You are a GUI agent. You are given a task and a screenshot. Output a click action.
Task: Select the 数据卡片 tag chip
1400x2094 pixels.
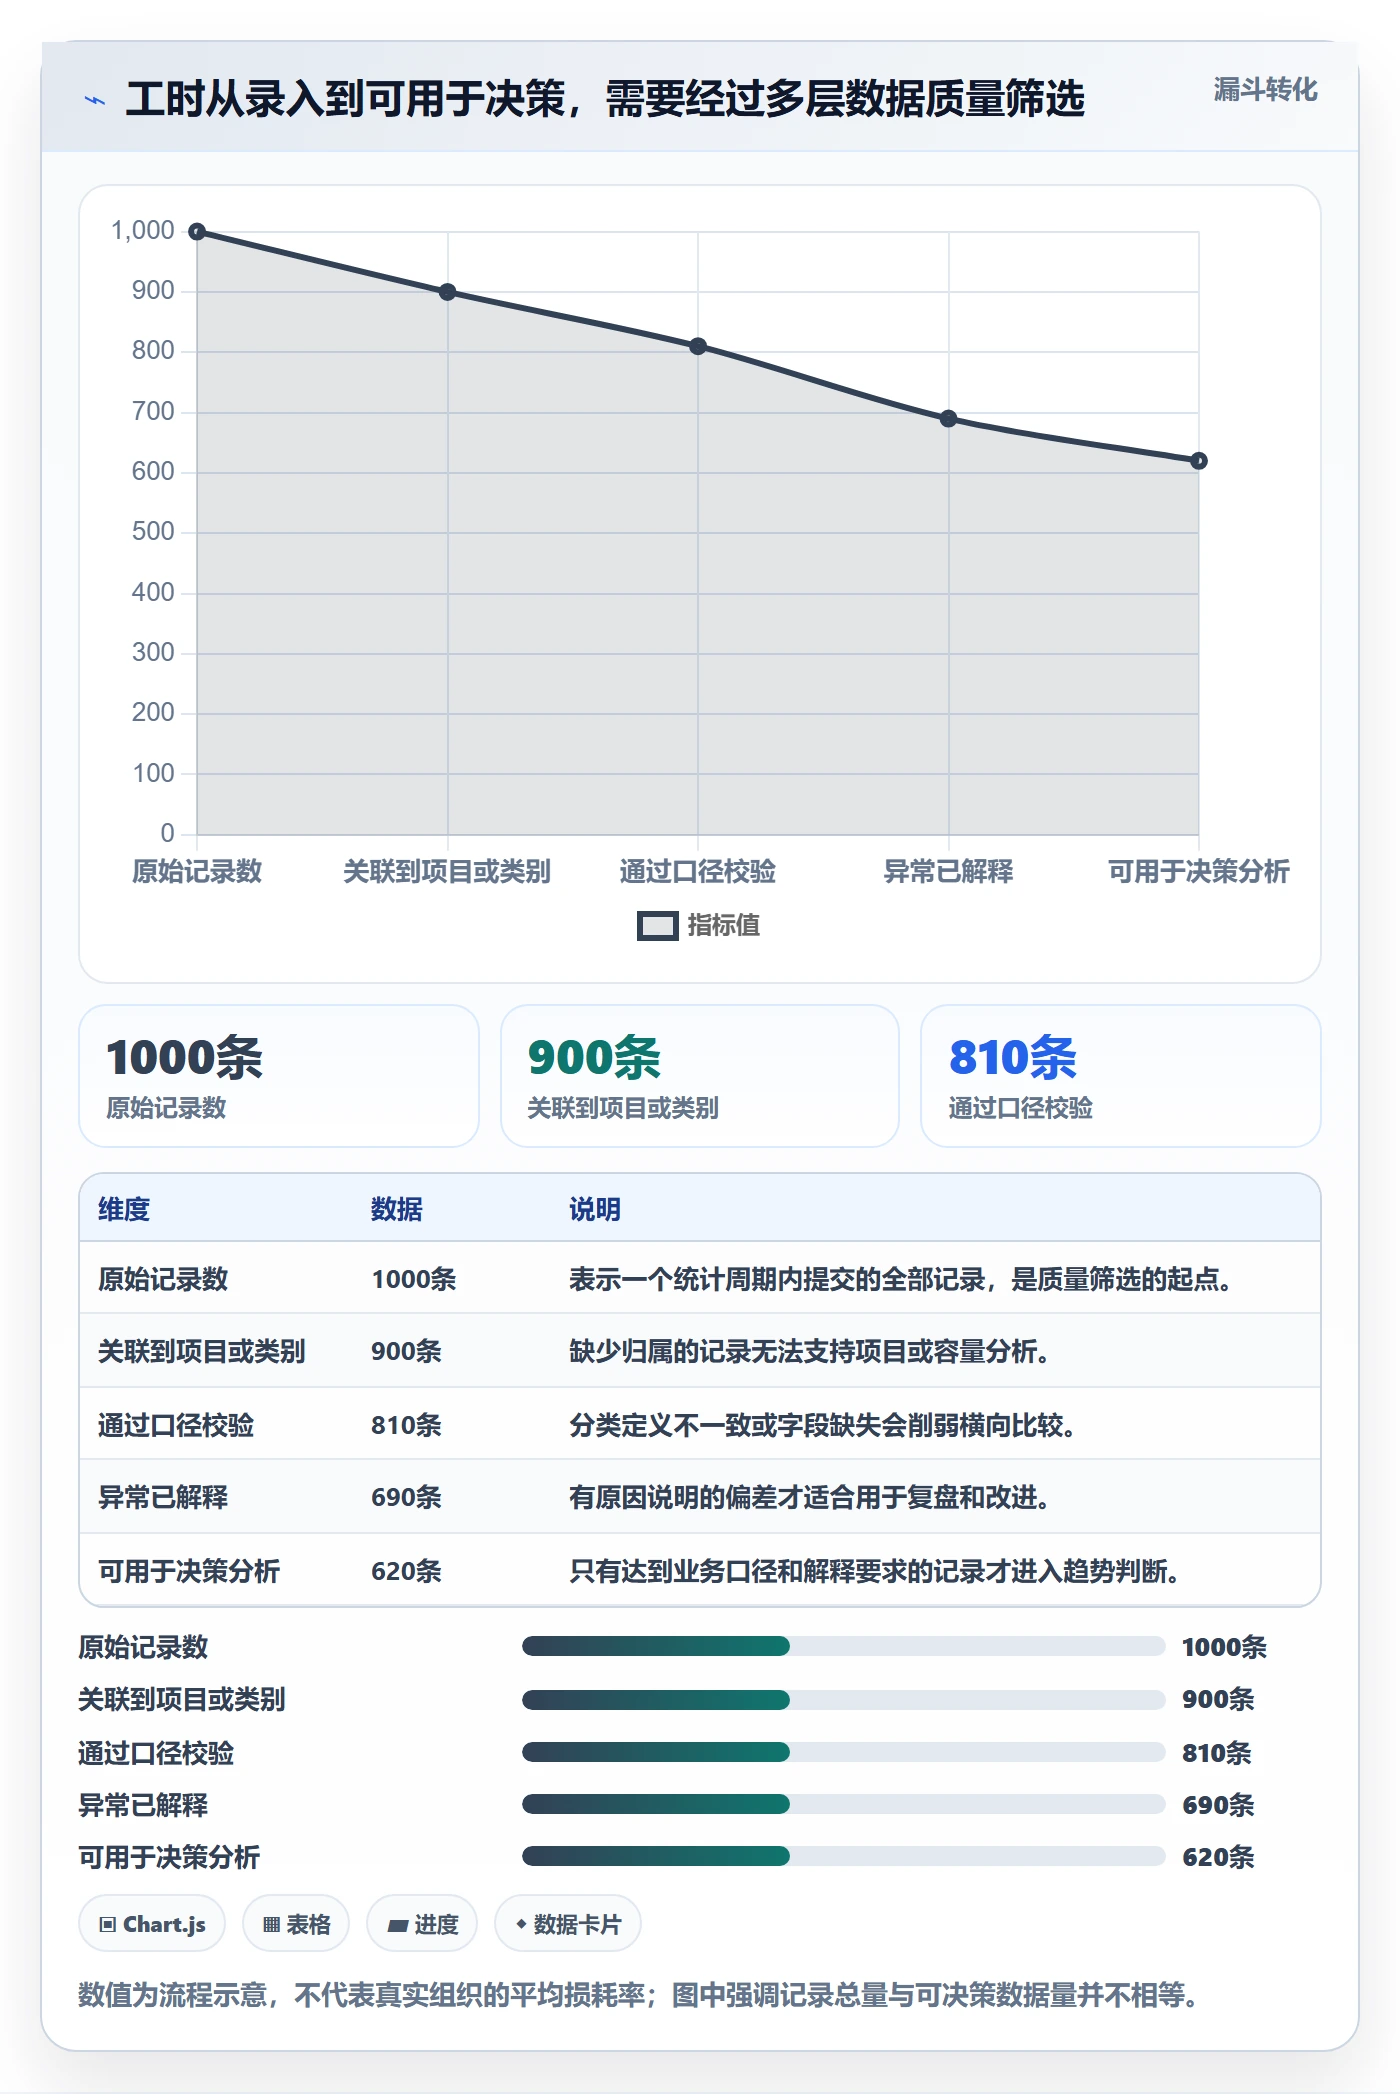[568, 1924]
